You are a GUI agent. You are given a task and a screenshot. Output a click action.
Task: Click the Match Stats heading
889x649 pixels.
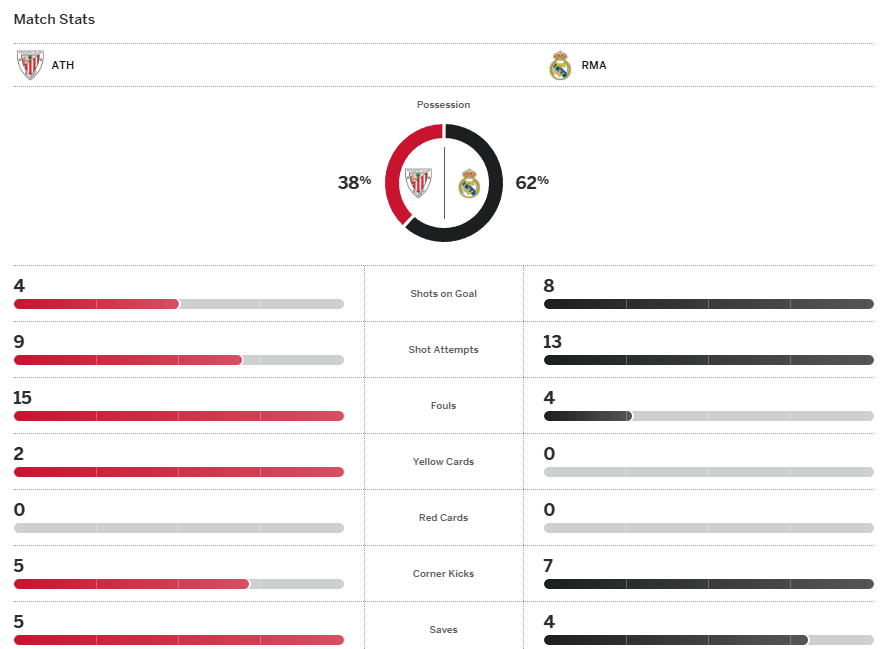55,19
